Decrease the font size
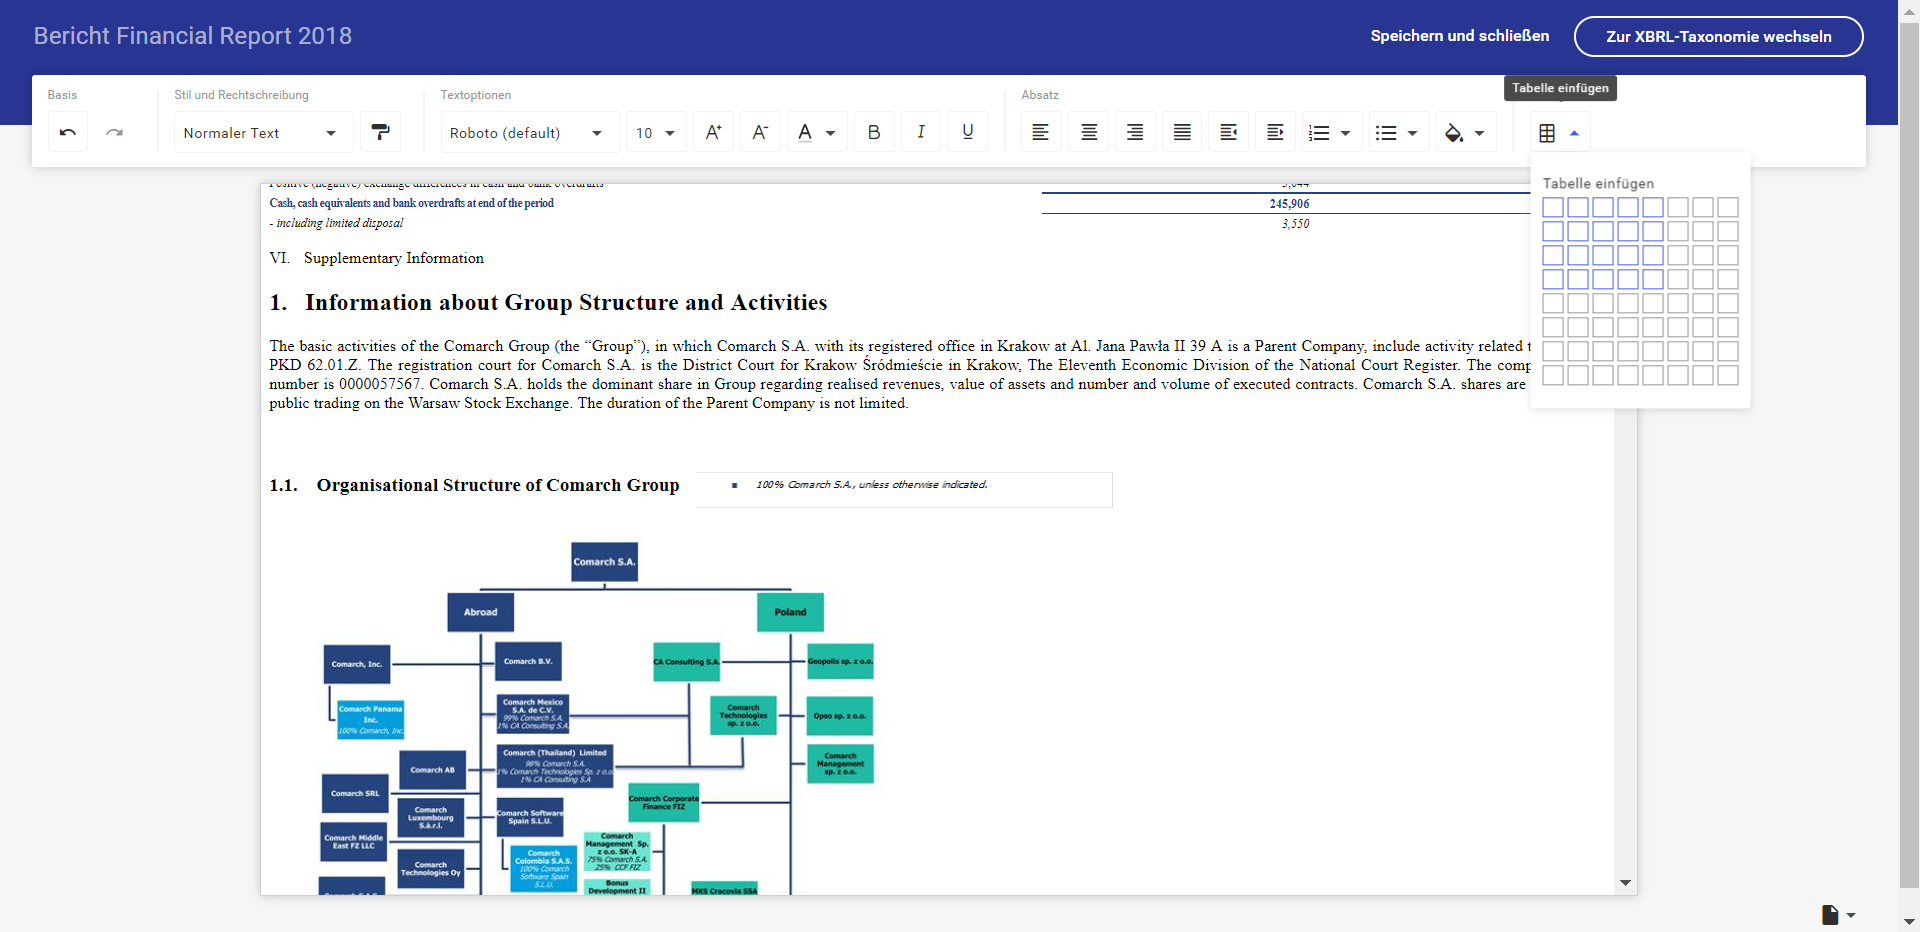This screenshot has height=932, width=1920. (760, 132)
